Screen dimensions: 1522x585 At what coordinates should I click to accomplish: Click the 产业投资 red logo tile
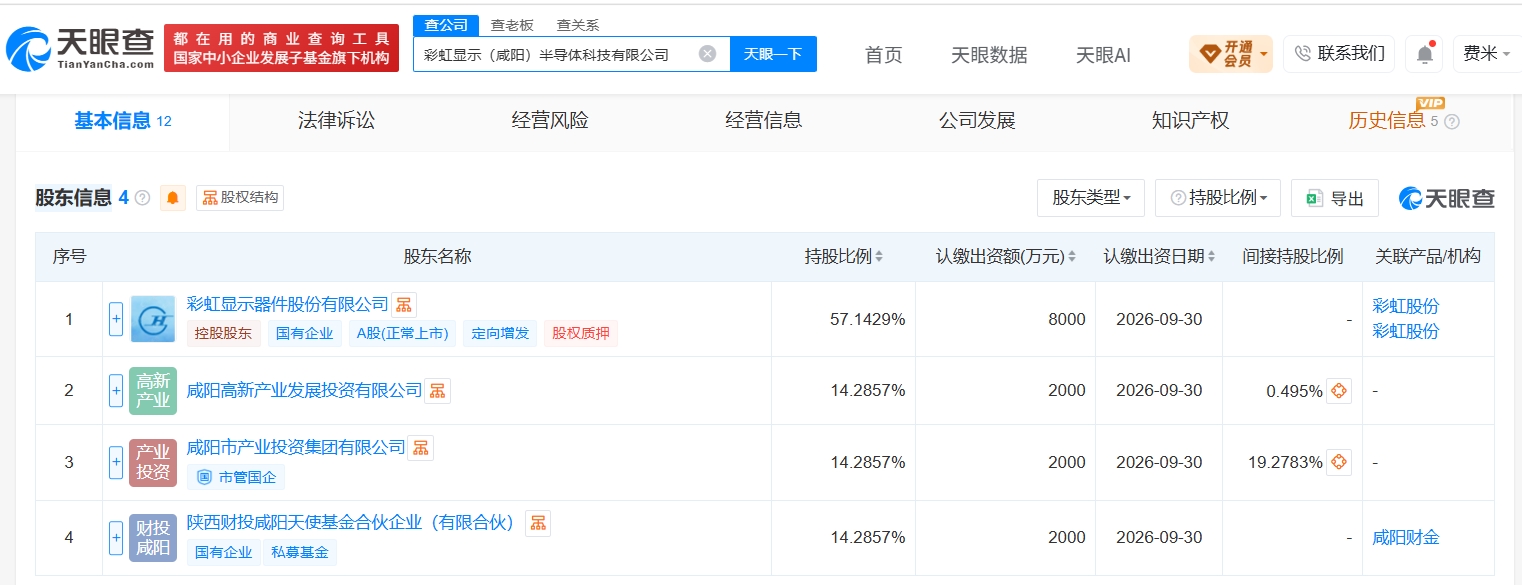point(153,462)
